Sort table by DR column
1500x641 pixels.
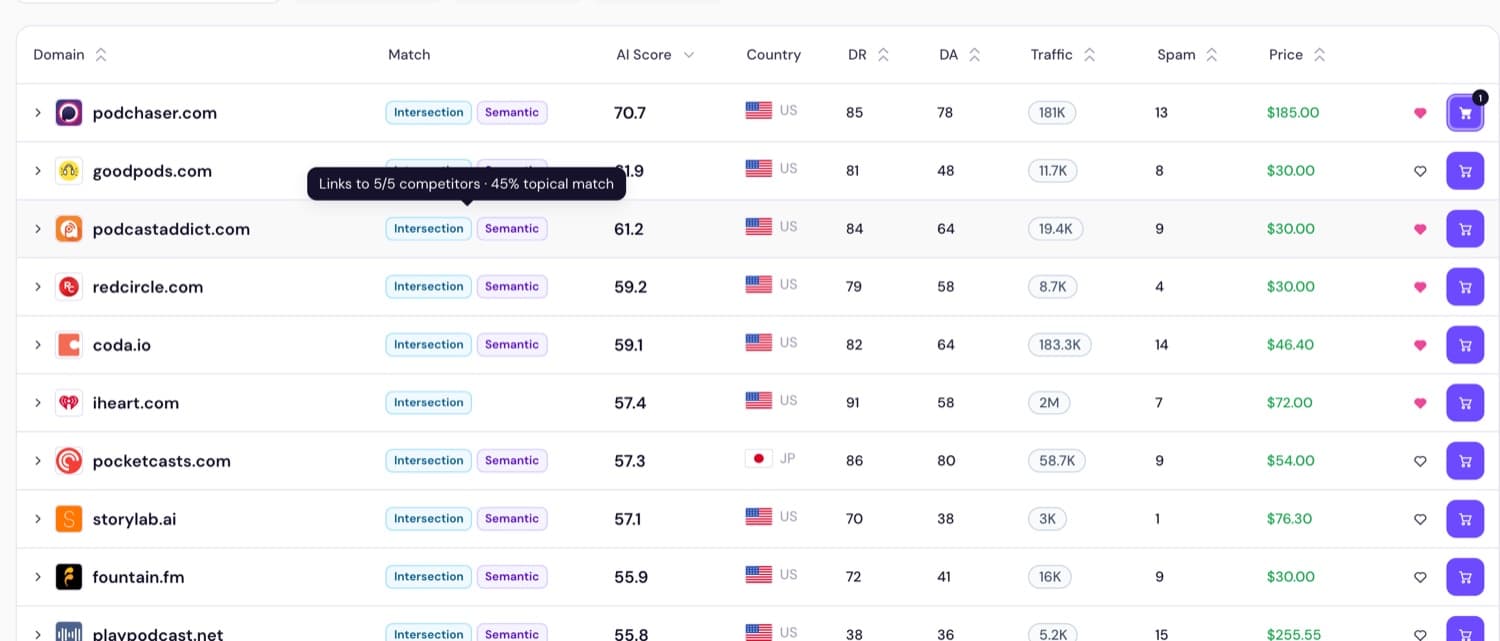(868, 55)
